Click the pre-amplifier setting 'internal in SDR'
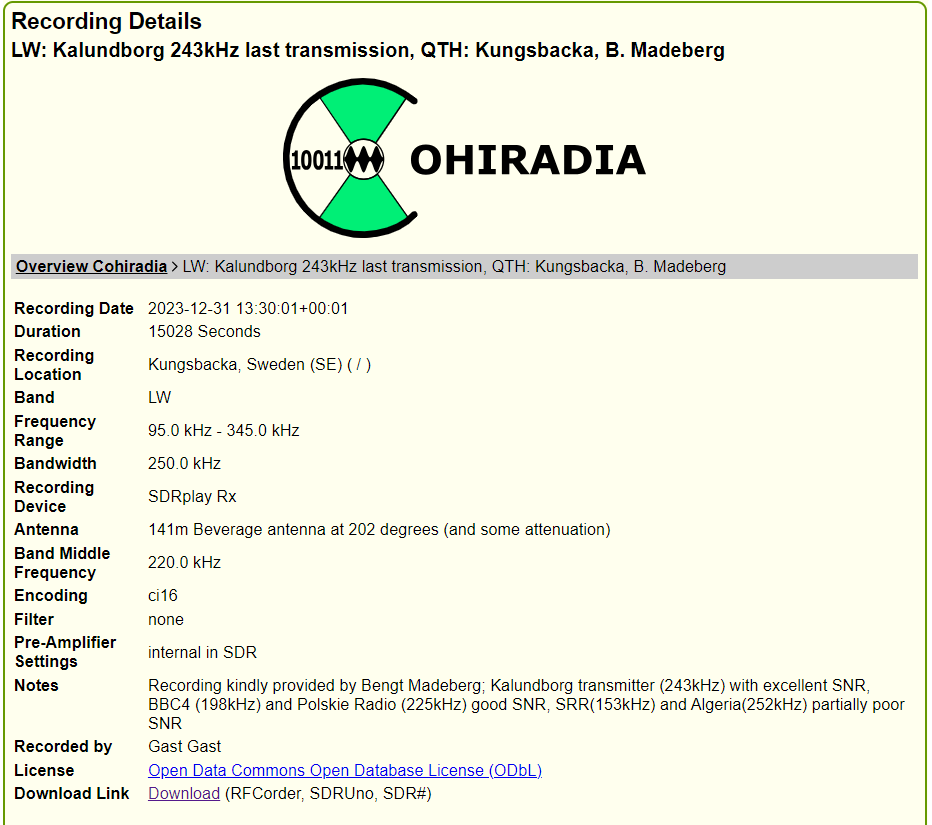Screen dimensions: 932x825 pyautogui.click(x=202, y=653)
